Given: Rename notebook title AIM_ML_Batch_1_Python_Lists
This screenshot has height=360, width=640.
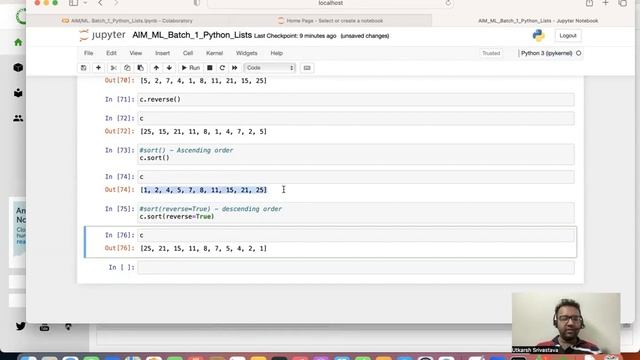Looking at the screenshot, I should (x=192, y=35).
